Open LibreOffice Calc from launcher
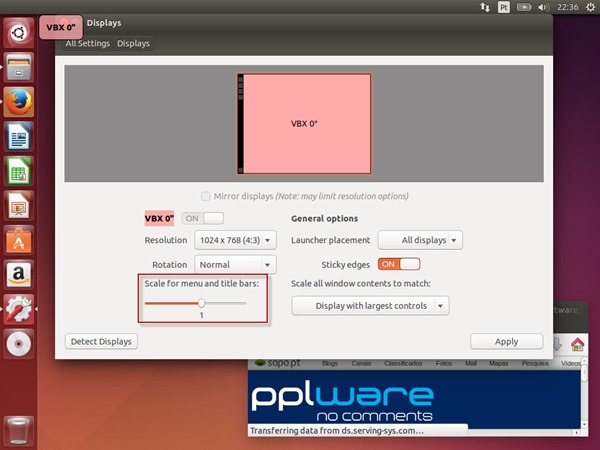 click(18, 171)
